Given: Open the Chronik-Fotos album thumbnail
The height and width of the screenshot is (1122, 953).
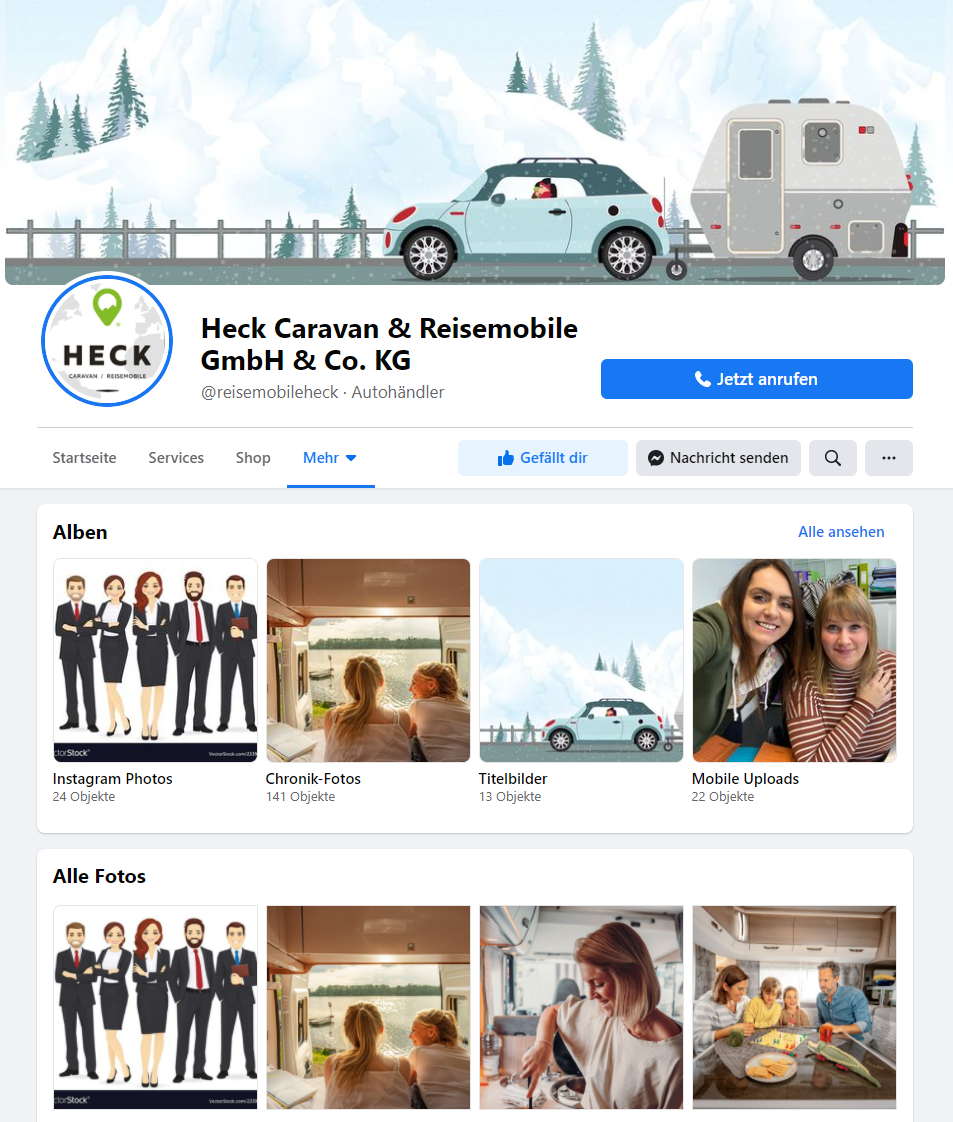Looking at the screenshot, I should 368,660.
